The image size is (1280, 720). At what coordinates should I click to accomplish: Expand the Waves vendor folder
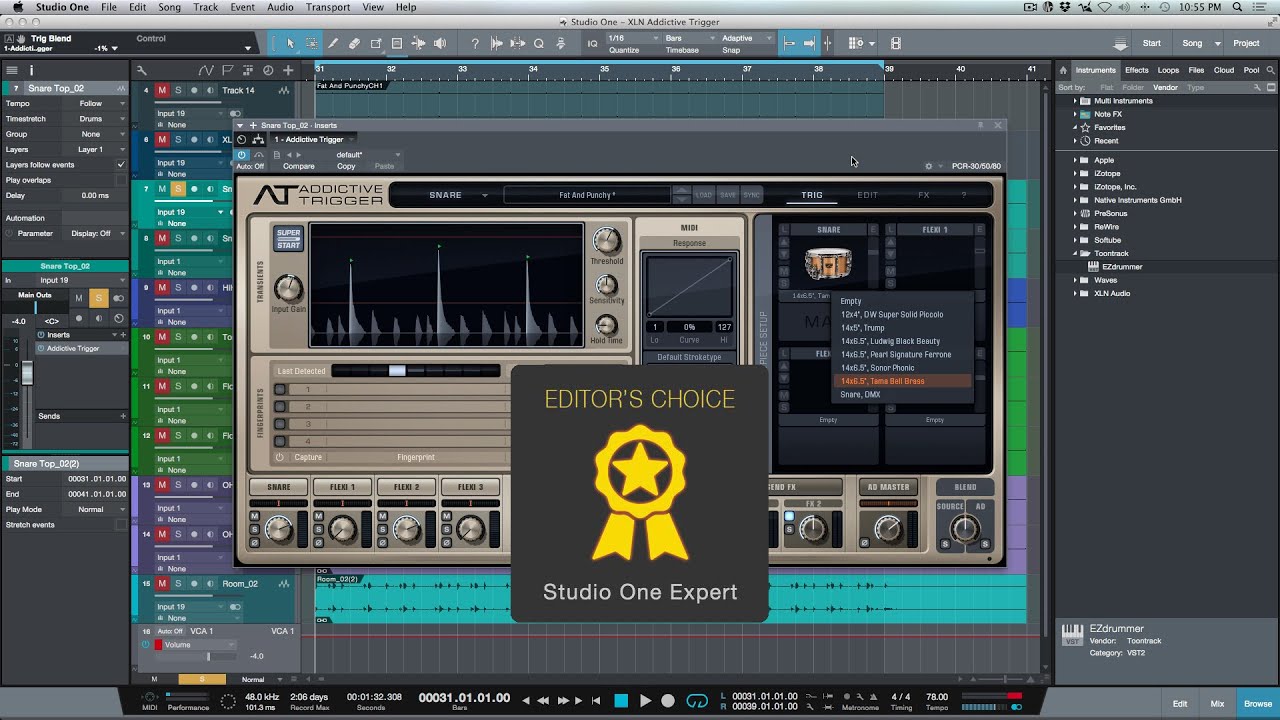click(1075, 280)
